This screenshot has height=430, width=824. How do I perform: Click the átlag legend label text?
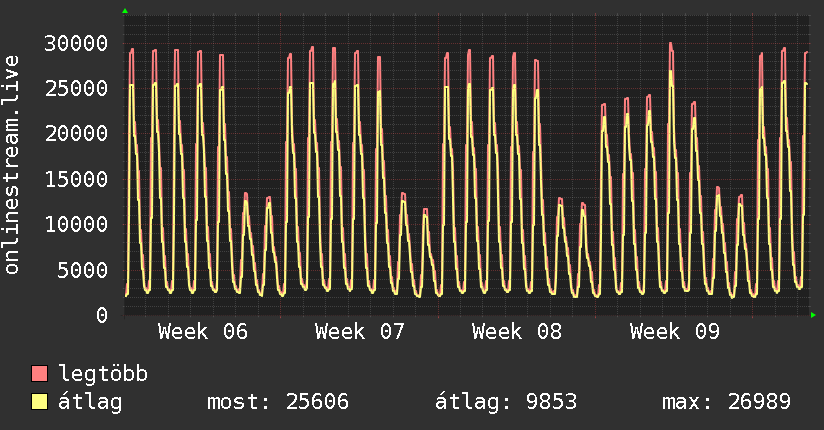(90, 402)
